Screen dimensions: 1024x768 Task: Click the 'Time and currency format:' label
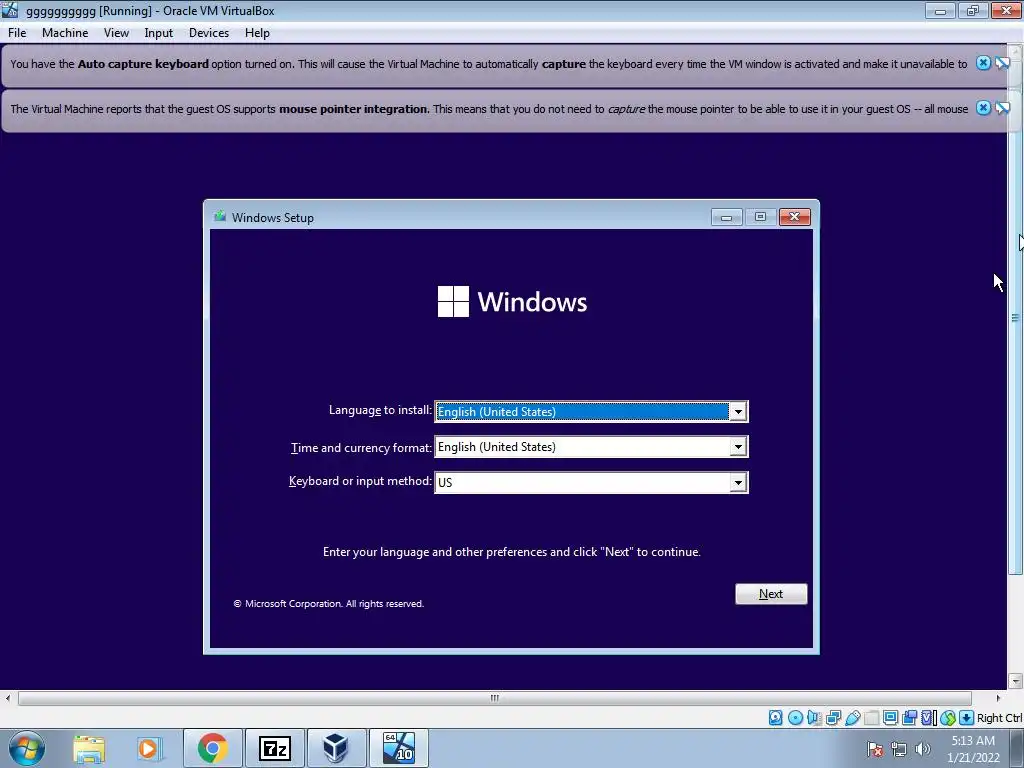point(361,447)
